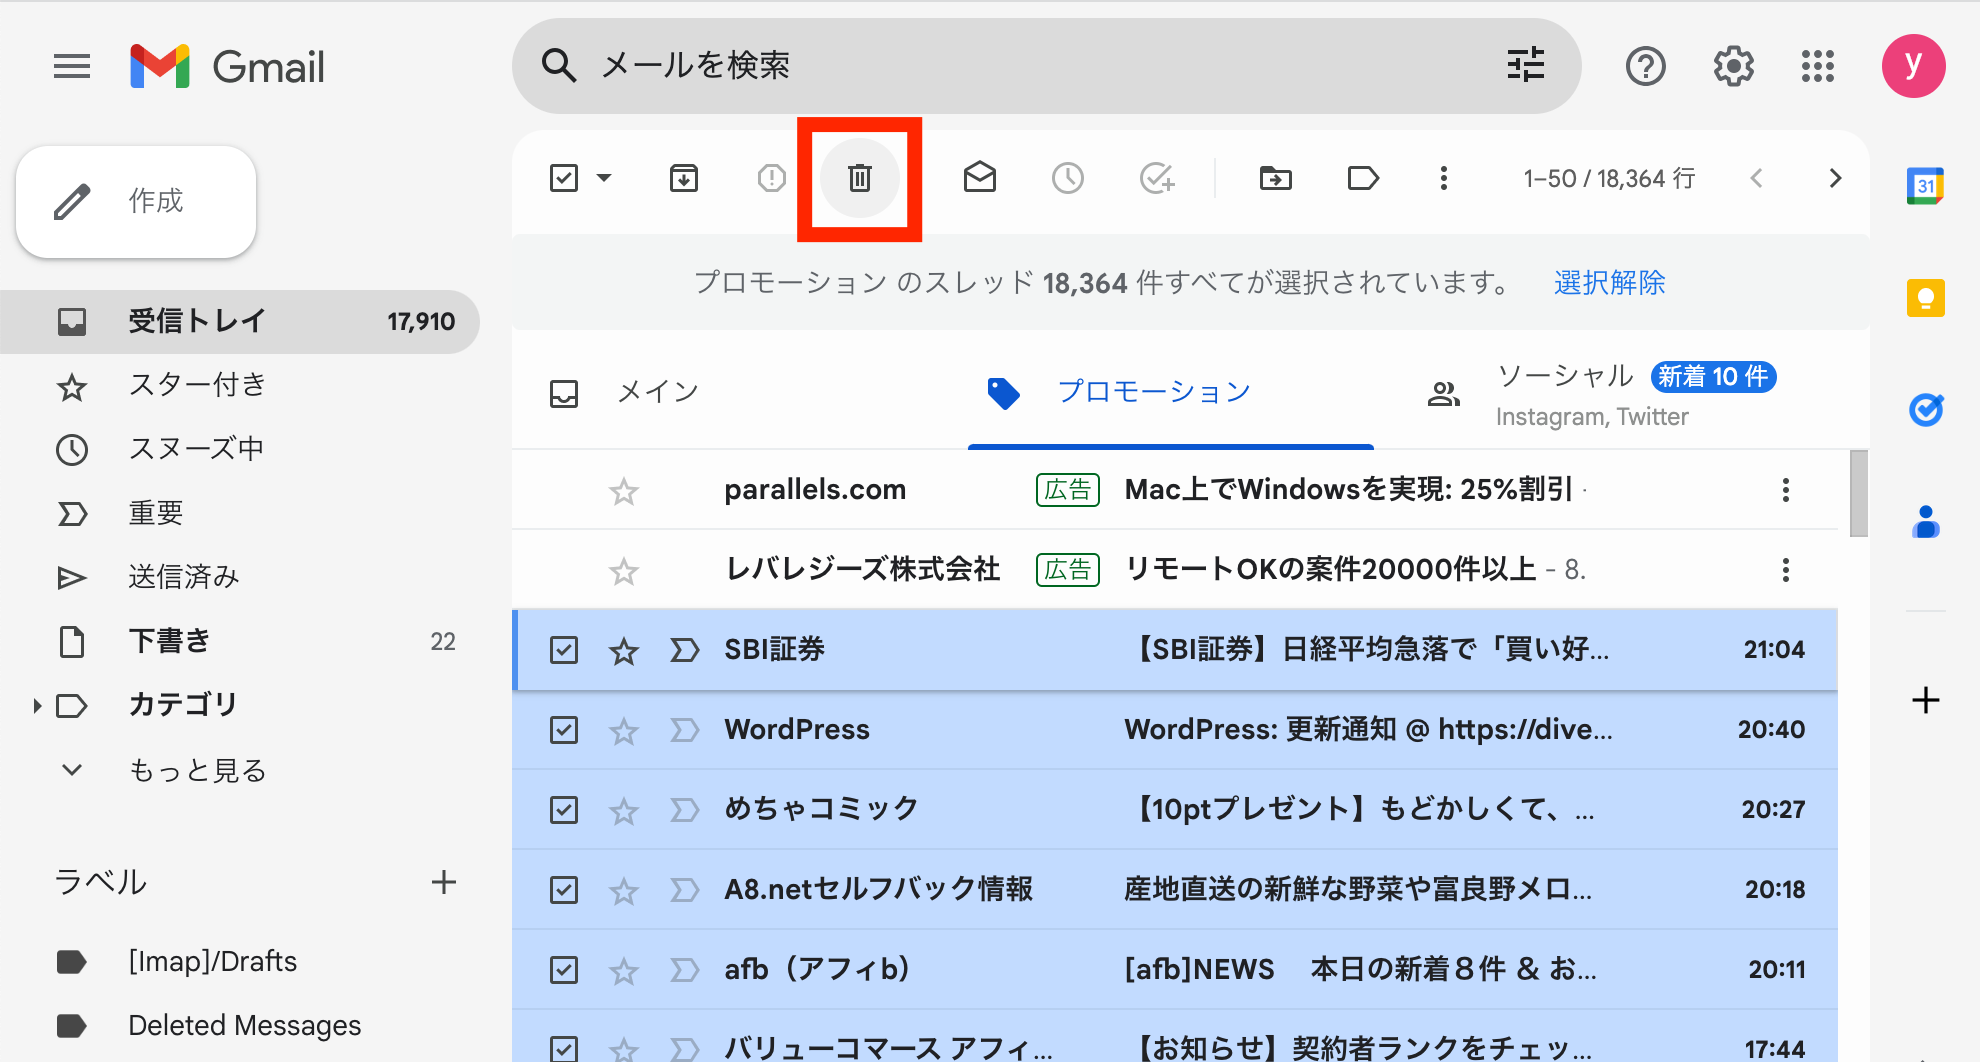Switch to the プロモーション tab
The height and width of the screenshot is (1062, 1980).
[1171, 392]
